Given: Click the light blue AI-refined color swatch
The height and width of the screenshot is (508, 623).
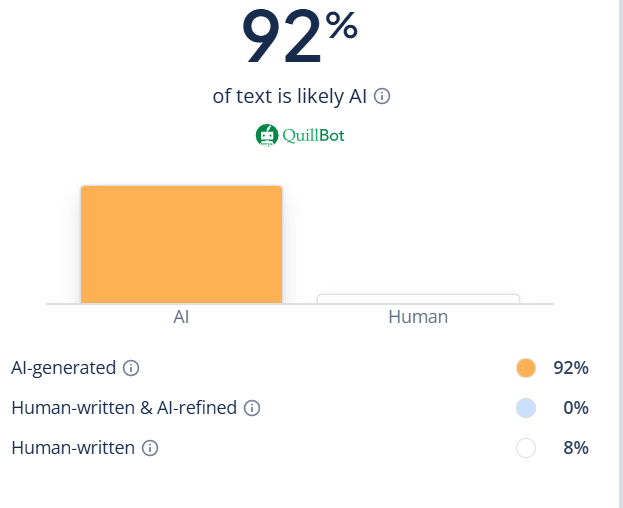Looking at the screenshot, I should [526, 408].
